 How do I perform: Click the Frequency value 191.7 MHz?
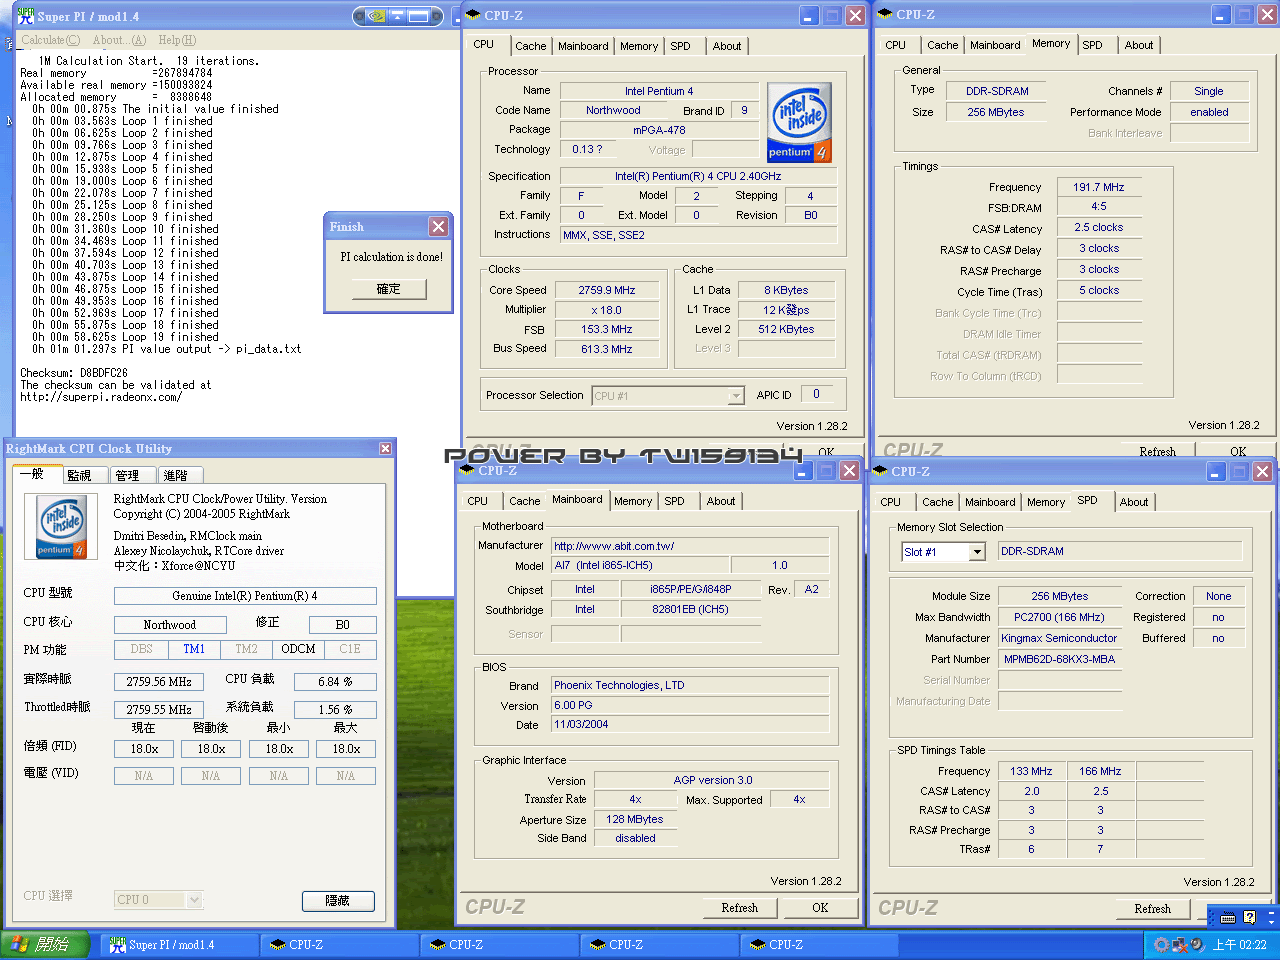pyautogui.click(x=1099, y=187)
